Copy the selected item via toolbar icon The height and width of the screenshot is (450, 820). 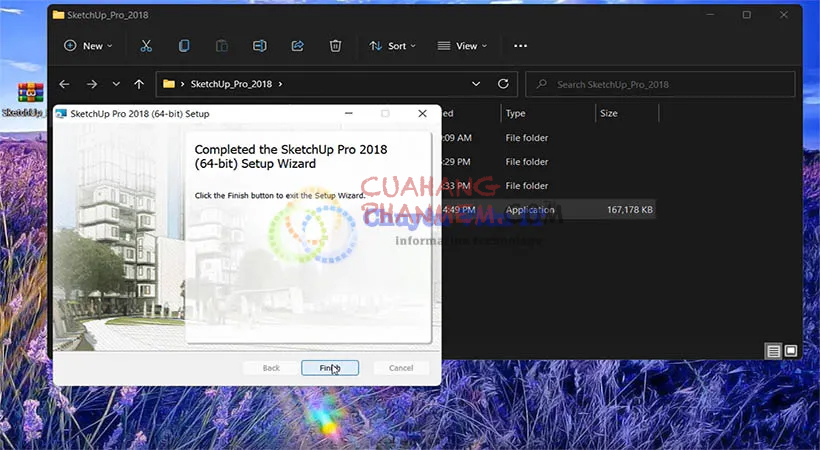tap(184, 46)
